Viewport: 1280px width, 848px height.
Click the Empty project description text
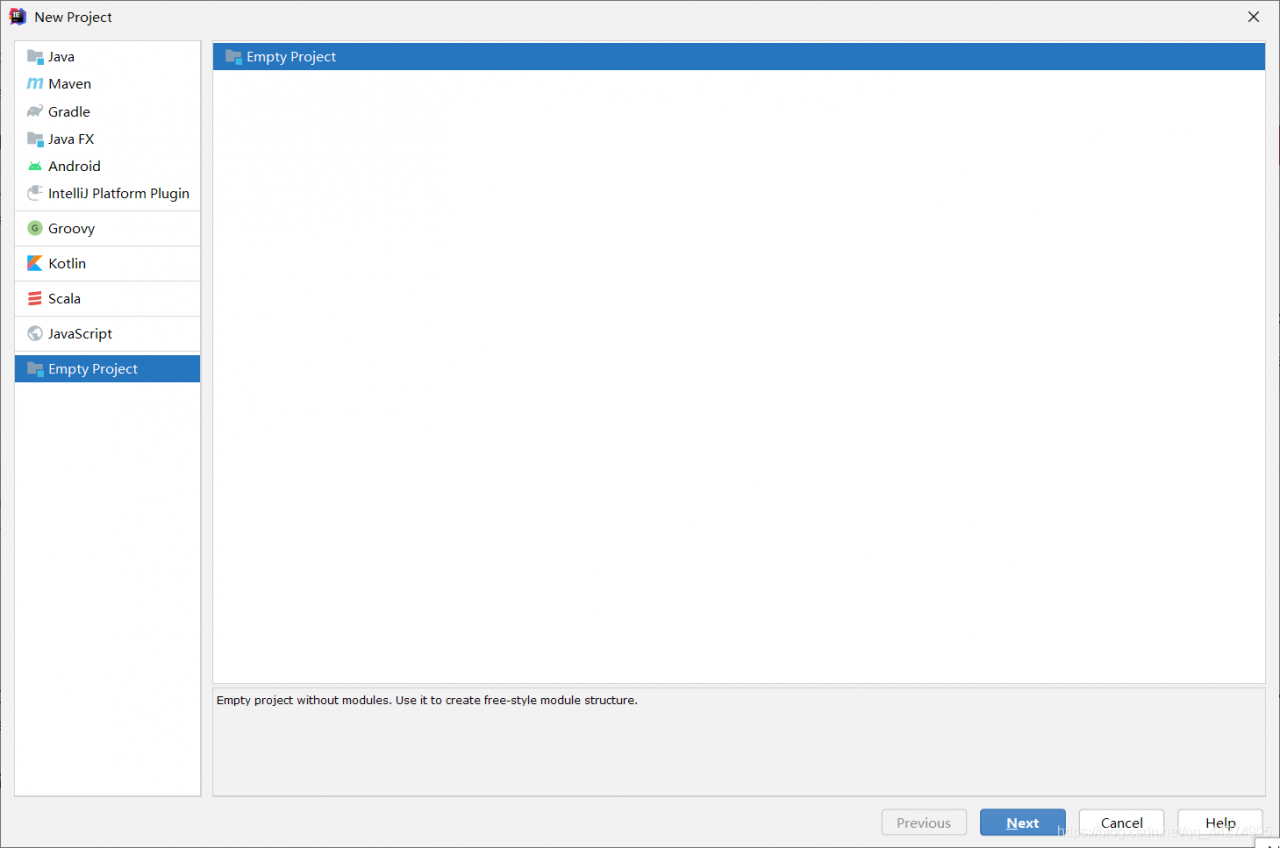click(427, 700)
